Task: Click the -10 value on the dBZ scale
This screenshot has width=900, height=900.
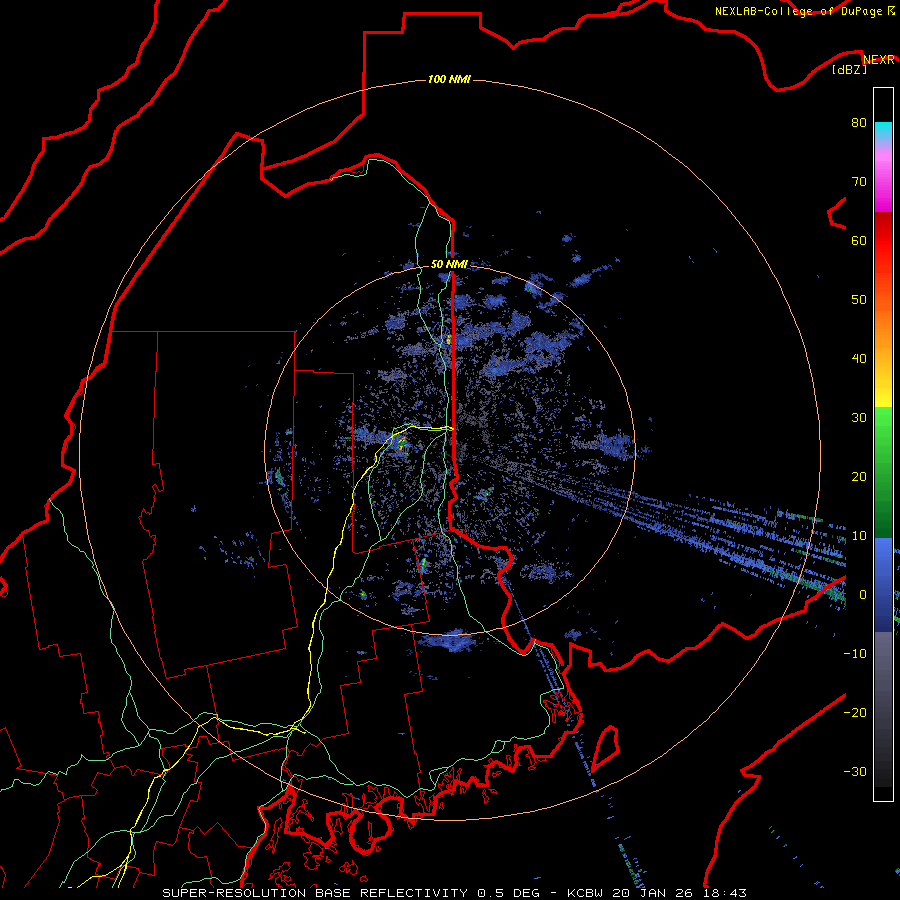Action: 855,654
